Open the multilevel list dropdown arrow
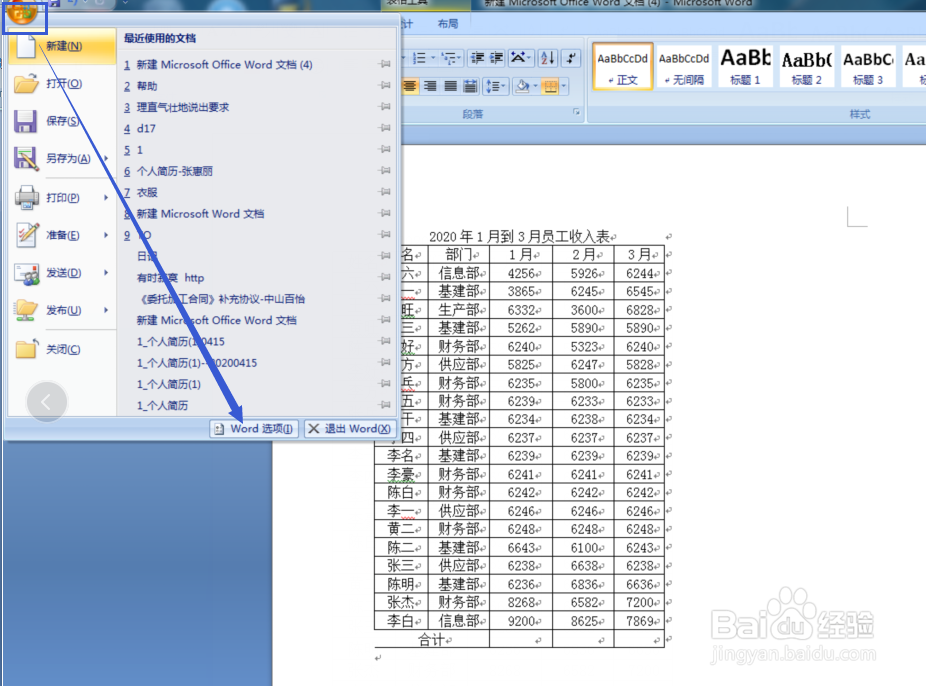 [459, 58]
